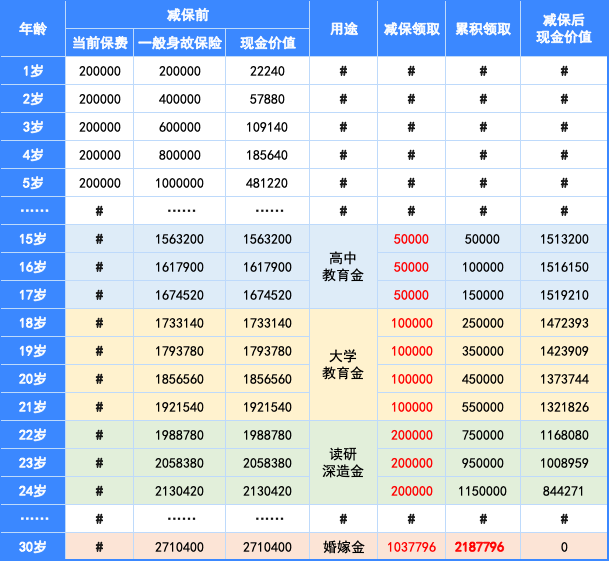This screenshot has height=561, width=609.
Task: Click red 50000 in 16岁 row
Action: pos(411,267)
